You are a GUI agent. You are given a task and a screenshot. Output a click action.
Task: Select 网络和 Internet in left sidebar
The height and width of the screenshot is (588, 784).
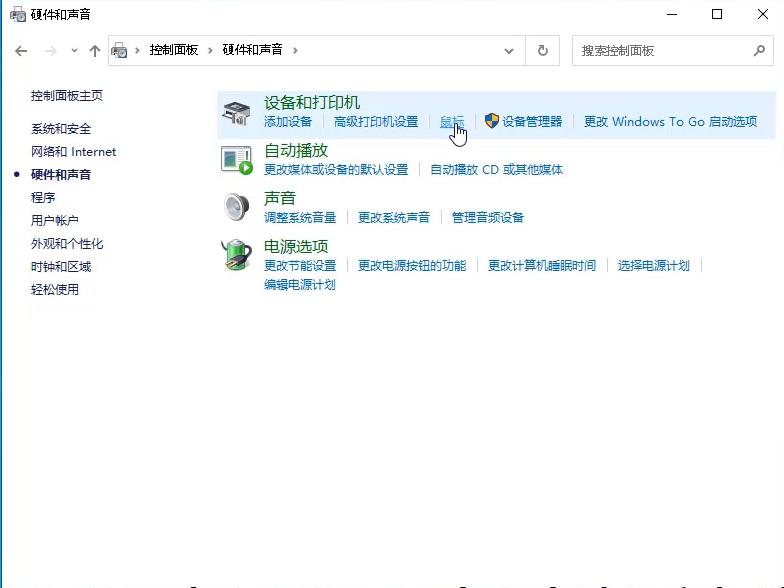click(73, 152)
